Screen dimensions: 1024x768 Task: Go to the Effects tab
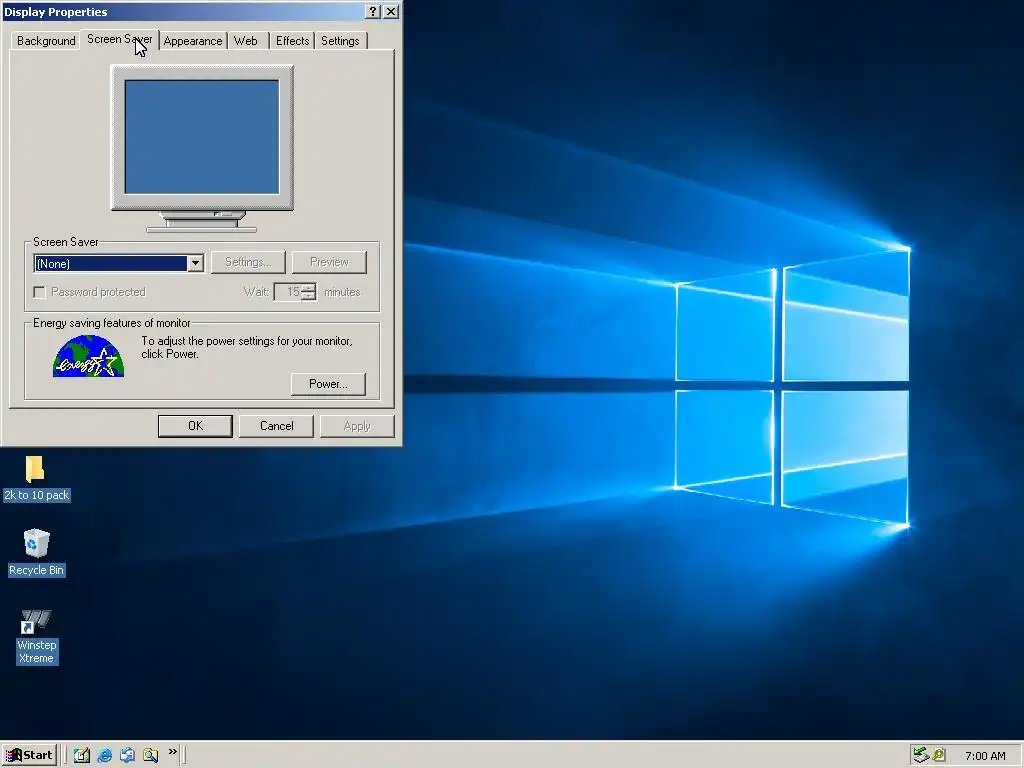point(292,40)
